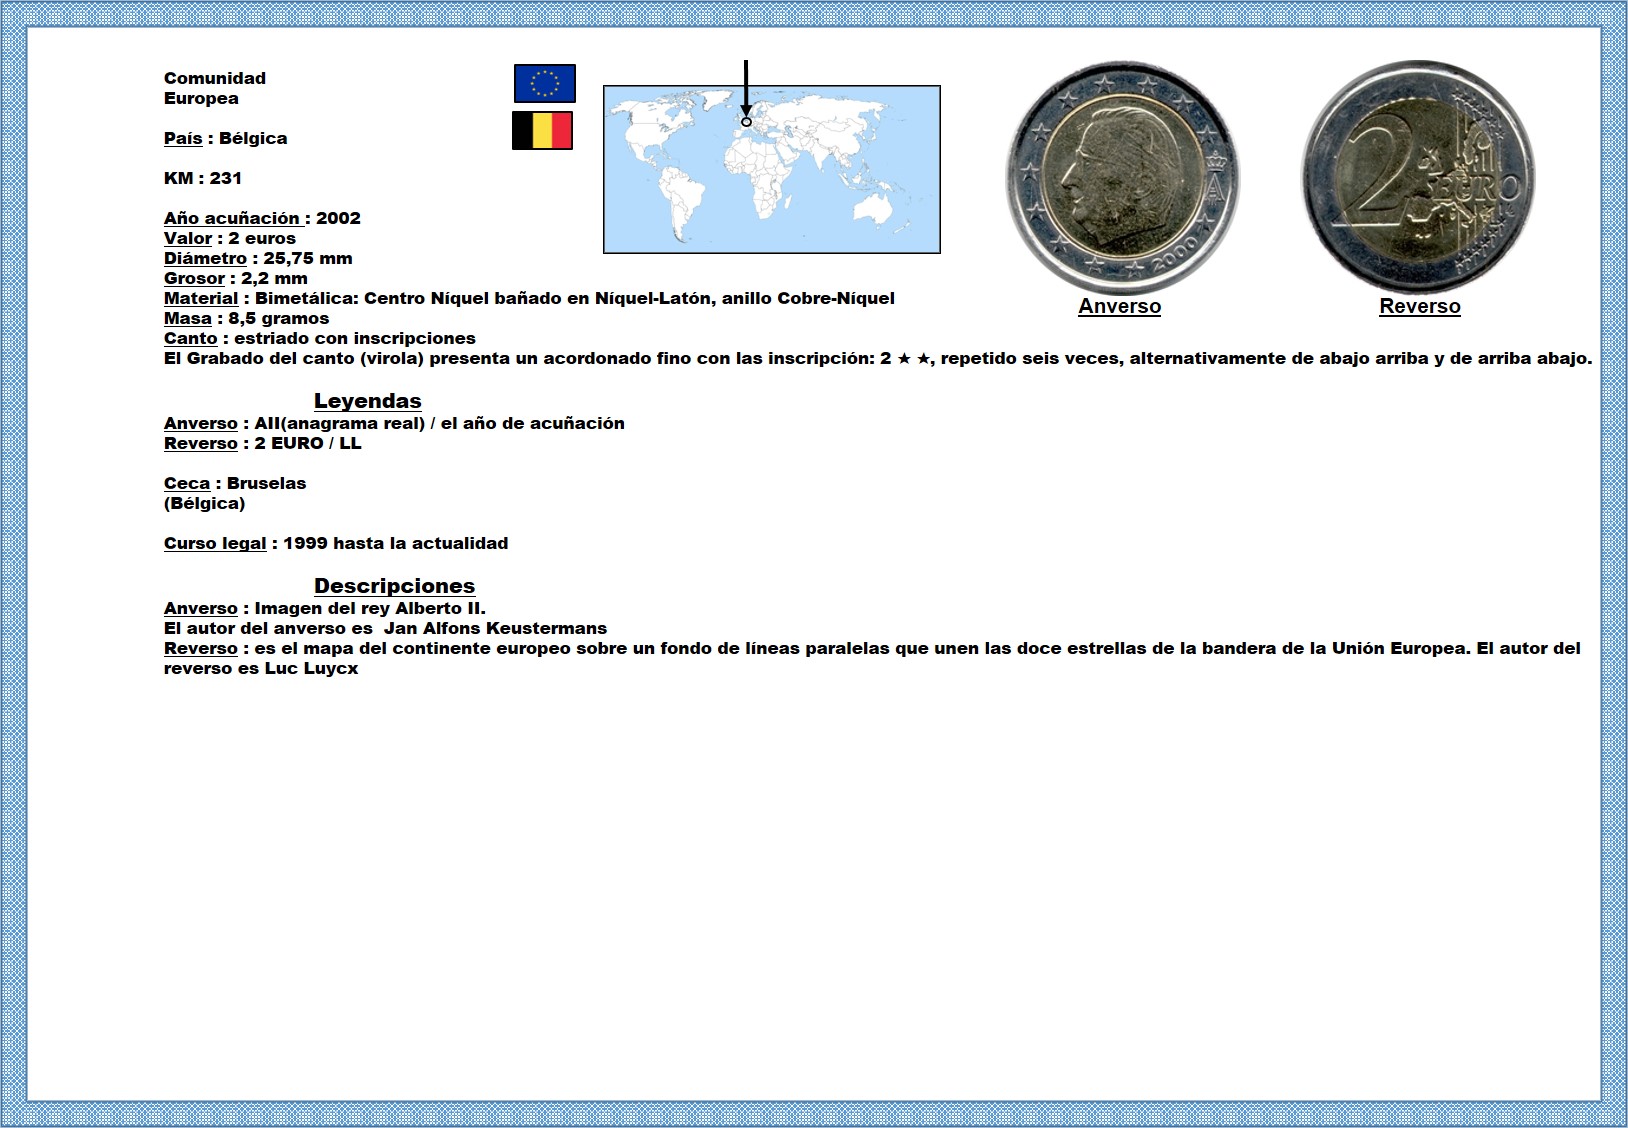
Task: Click 'Año acuñación : 2002' line
Action: [262, 218]
